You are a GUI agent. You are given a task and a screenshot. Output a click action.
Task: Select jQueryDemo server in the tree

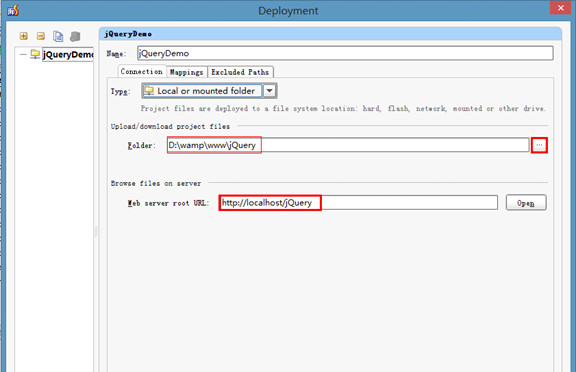click(x=68, y=54)
